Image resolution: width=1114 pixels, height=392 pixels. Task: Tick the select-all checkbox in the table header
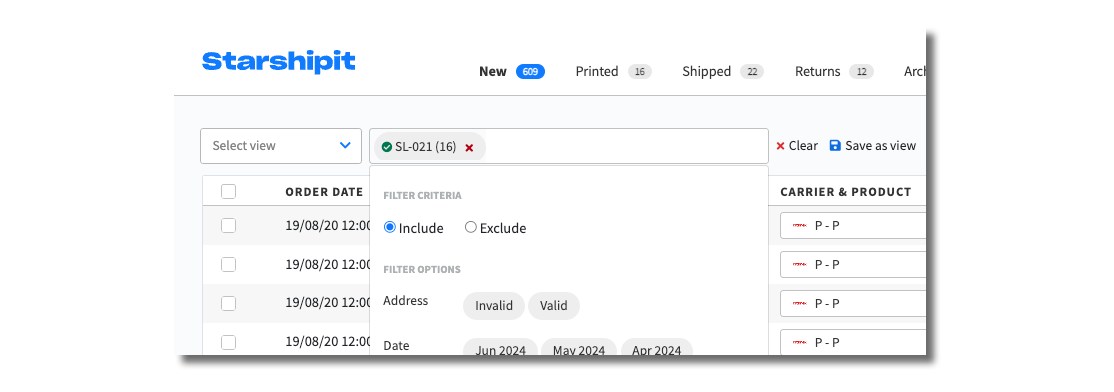coord(228,192)
